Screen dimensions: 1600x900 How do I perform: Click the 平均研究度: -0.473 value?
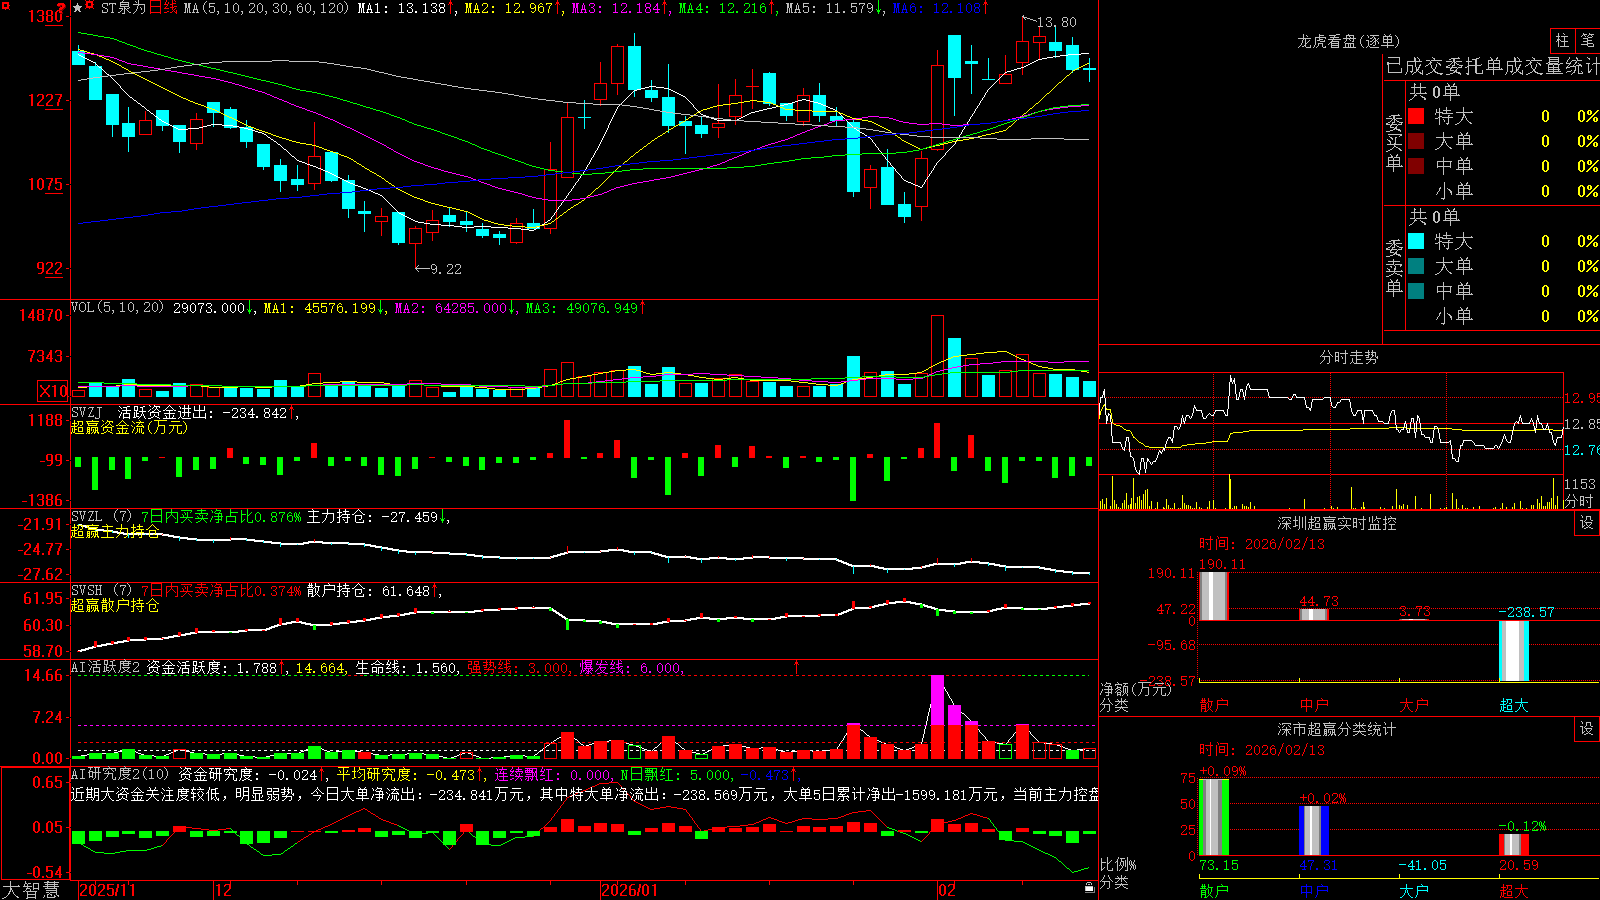405,775
